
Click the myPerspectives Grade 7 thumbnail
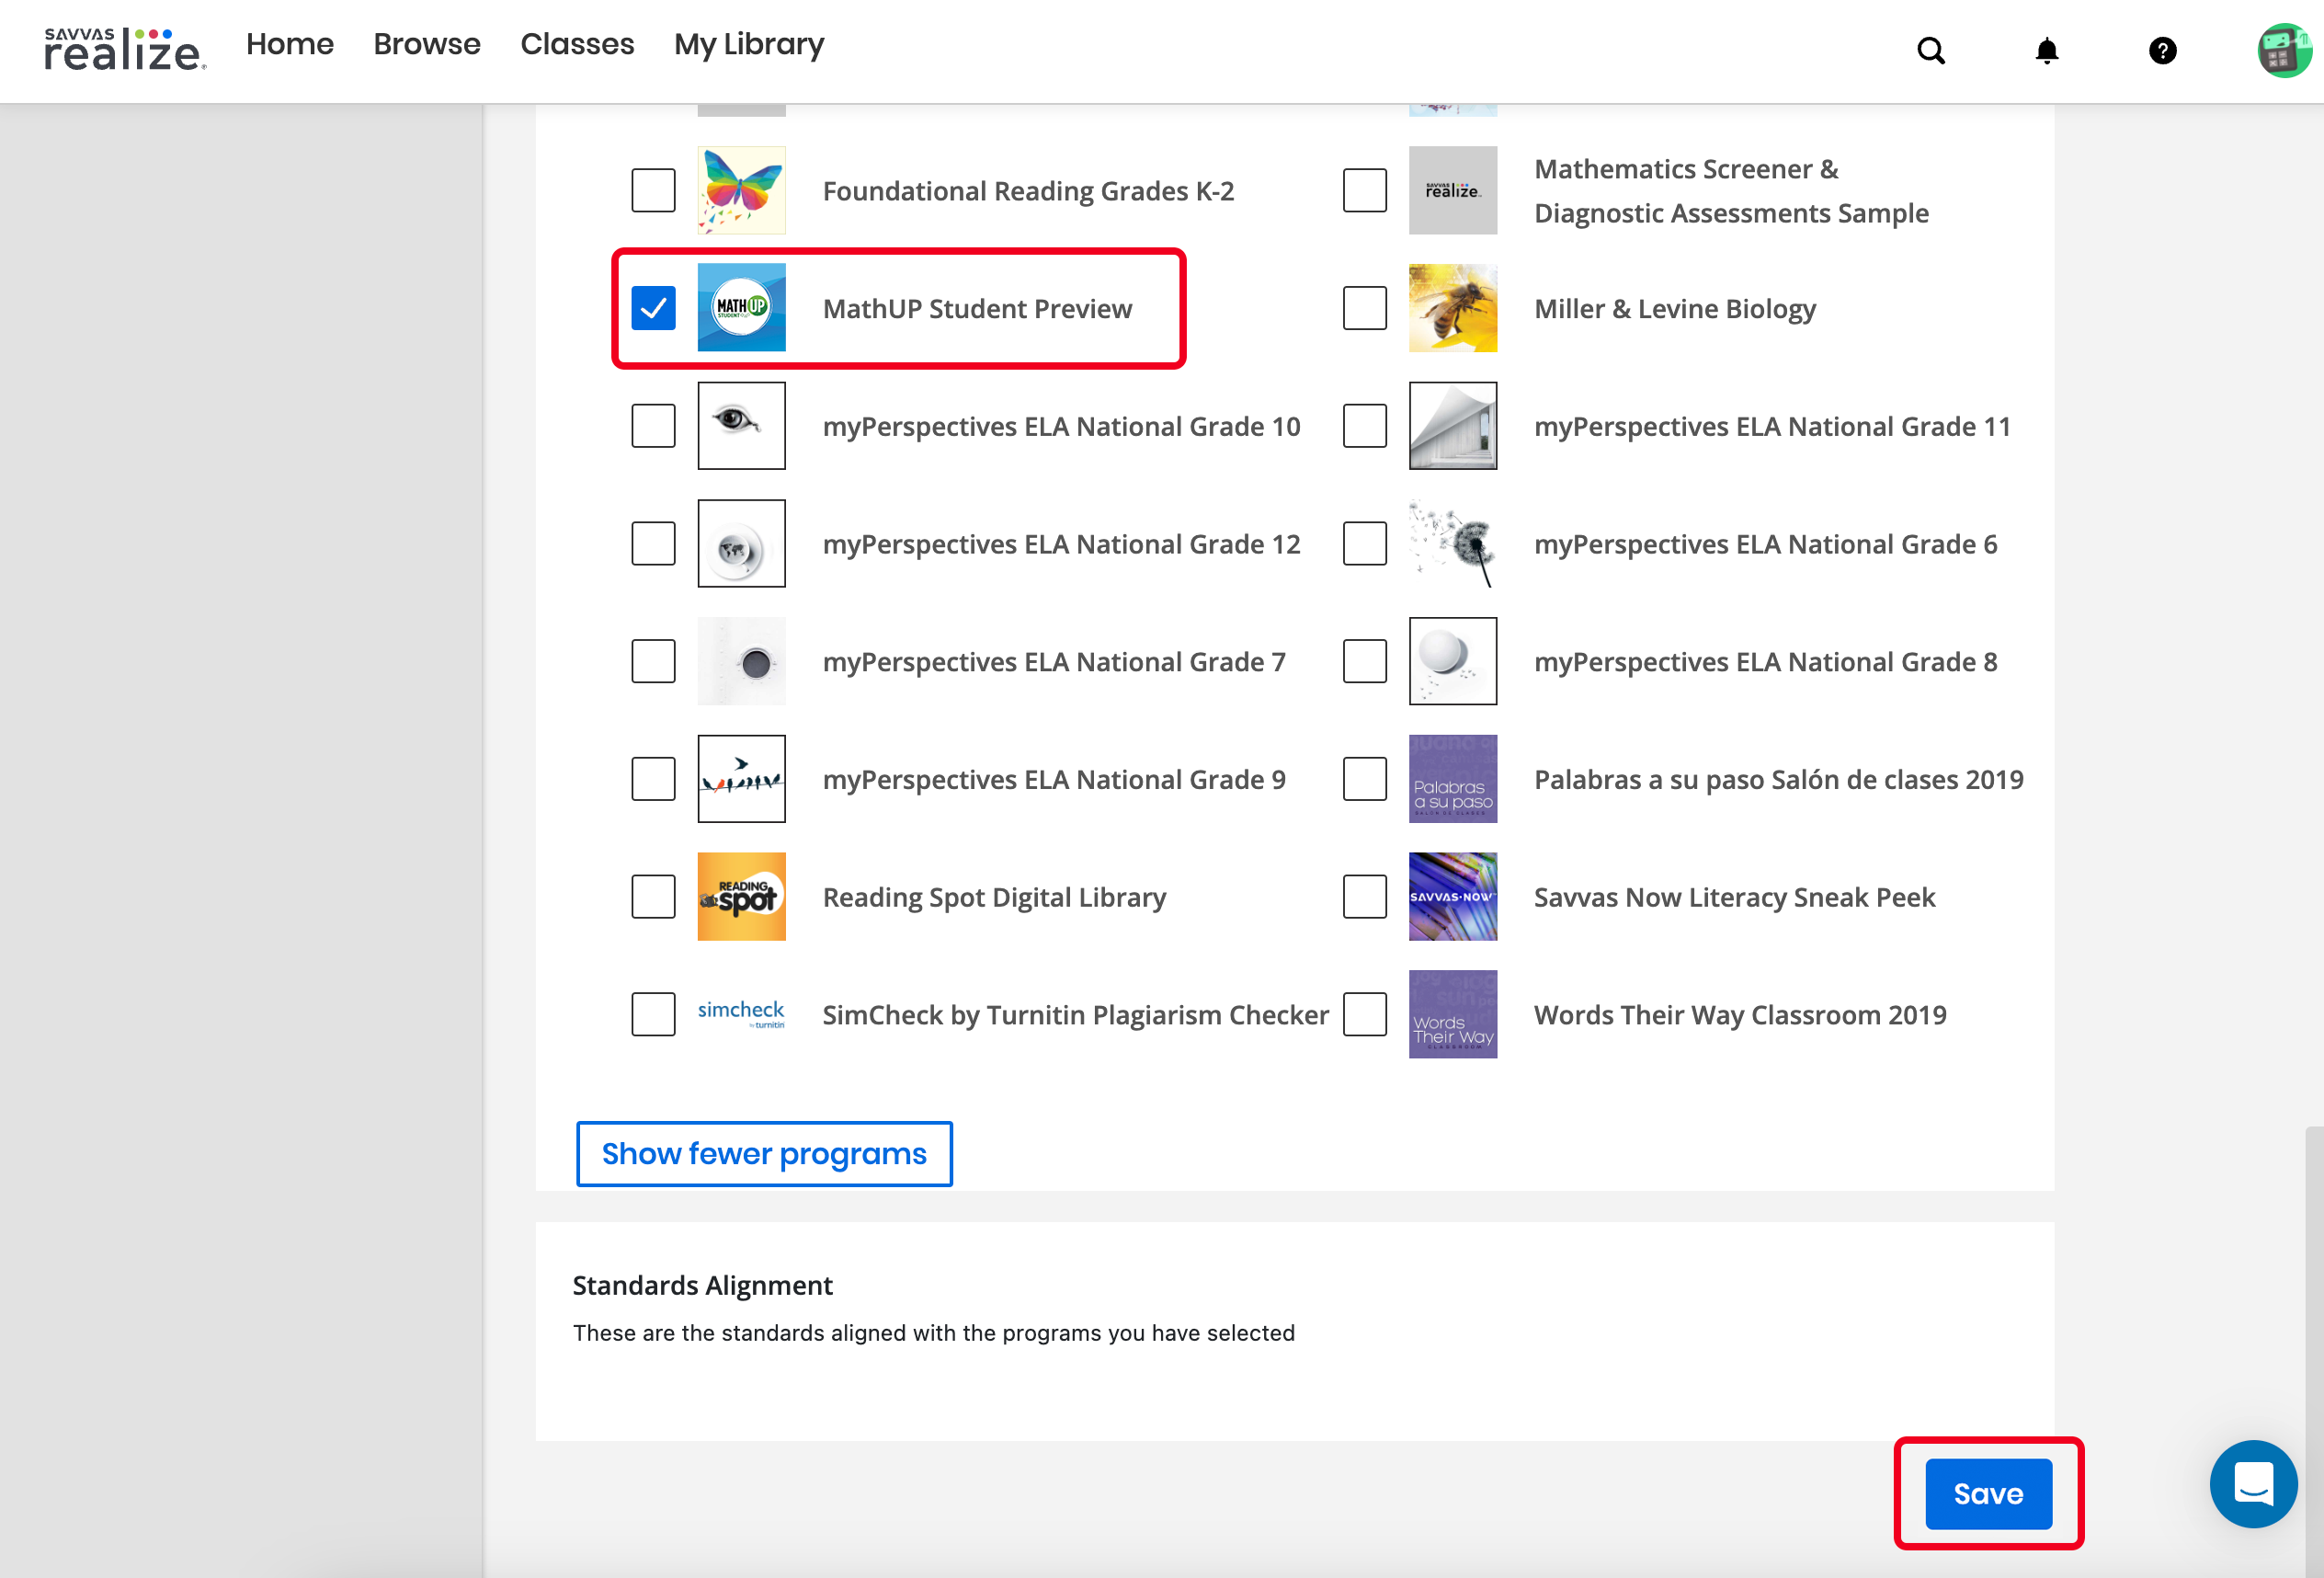coord(741,661)
